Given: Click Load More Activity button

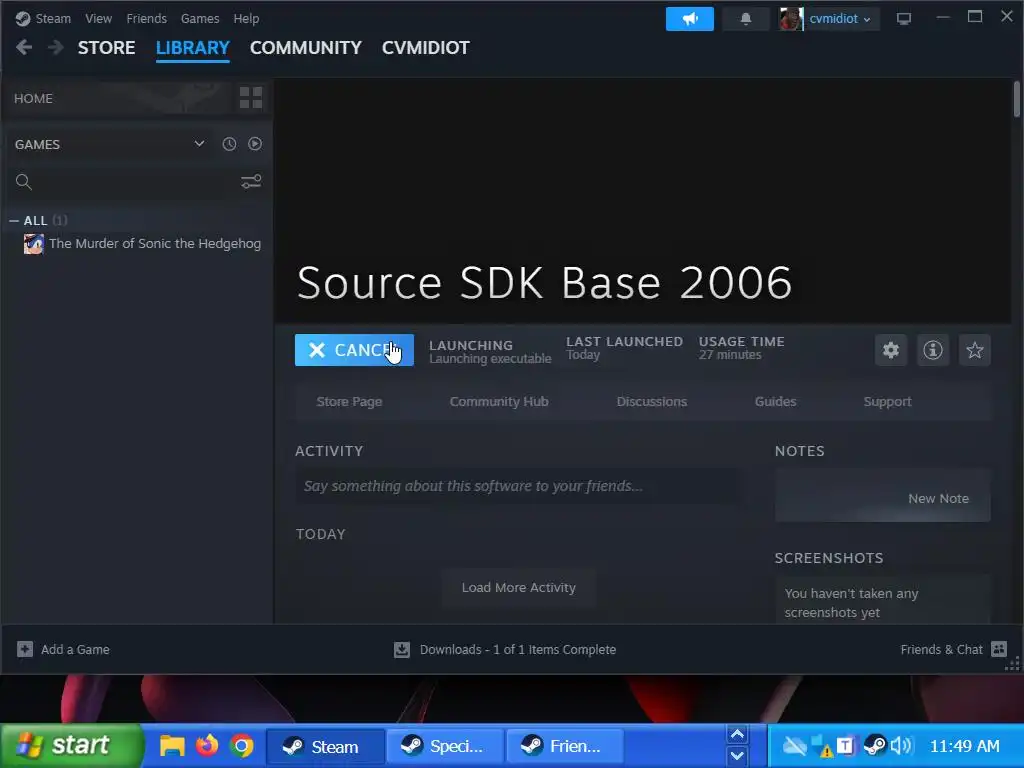Looking at the screenshot, I should point(519,588).
